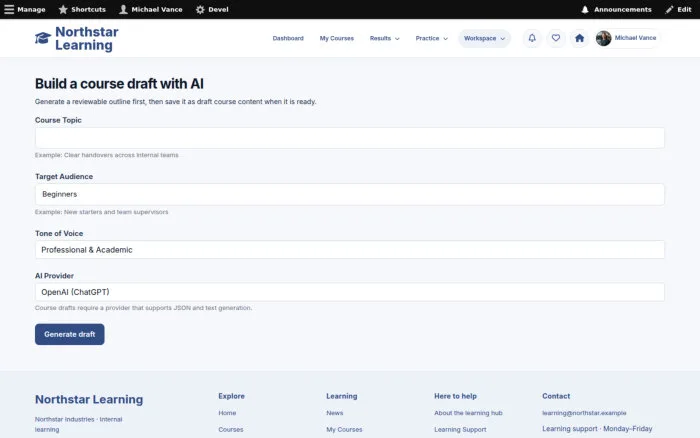Click the 'Explore' footer heading
The image size is (700, 438).
[x=231, y=396]
